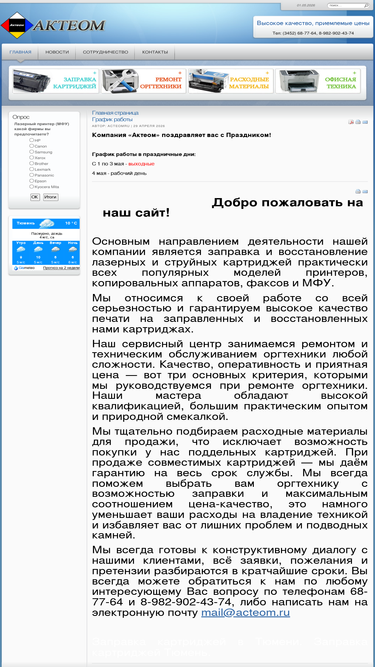Screen dimensions: 375x667
Task: Select Epson radio button
Action: tap(31, 181)
